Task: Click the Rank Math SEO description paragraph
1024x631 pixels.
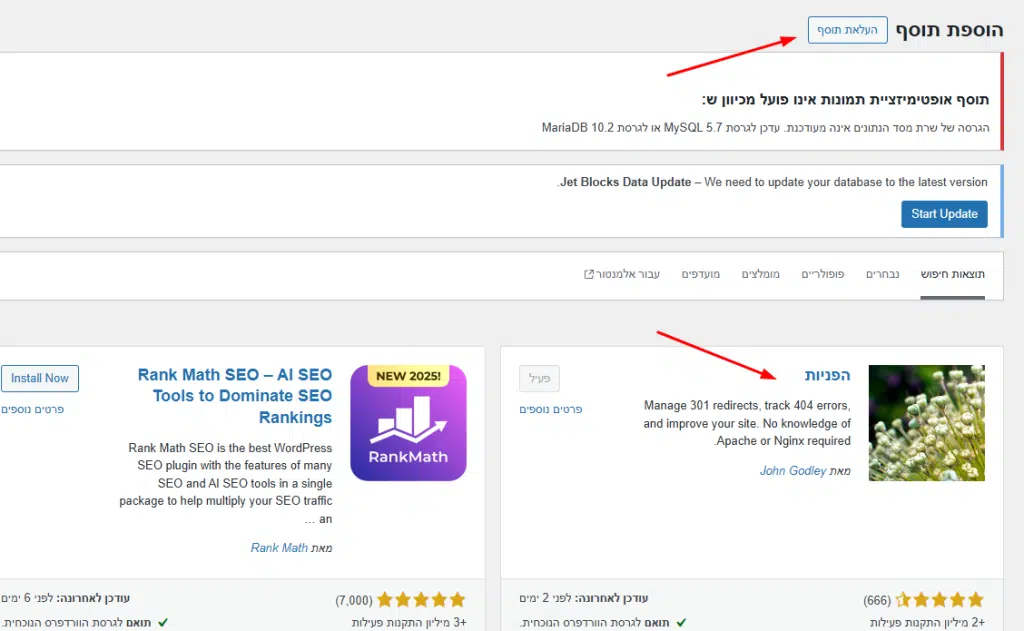Action: click(x=226, y=483)
